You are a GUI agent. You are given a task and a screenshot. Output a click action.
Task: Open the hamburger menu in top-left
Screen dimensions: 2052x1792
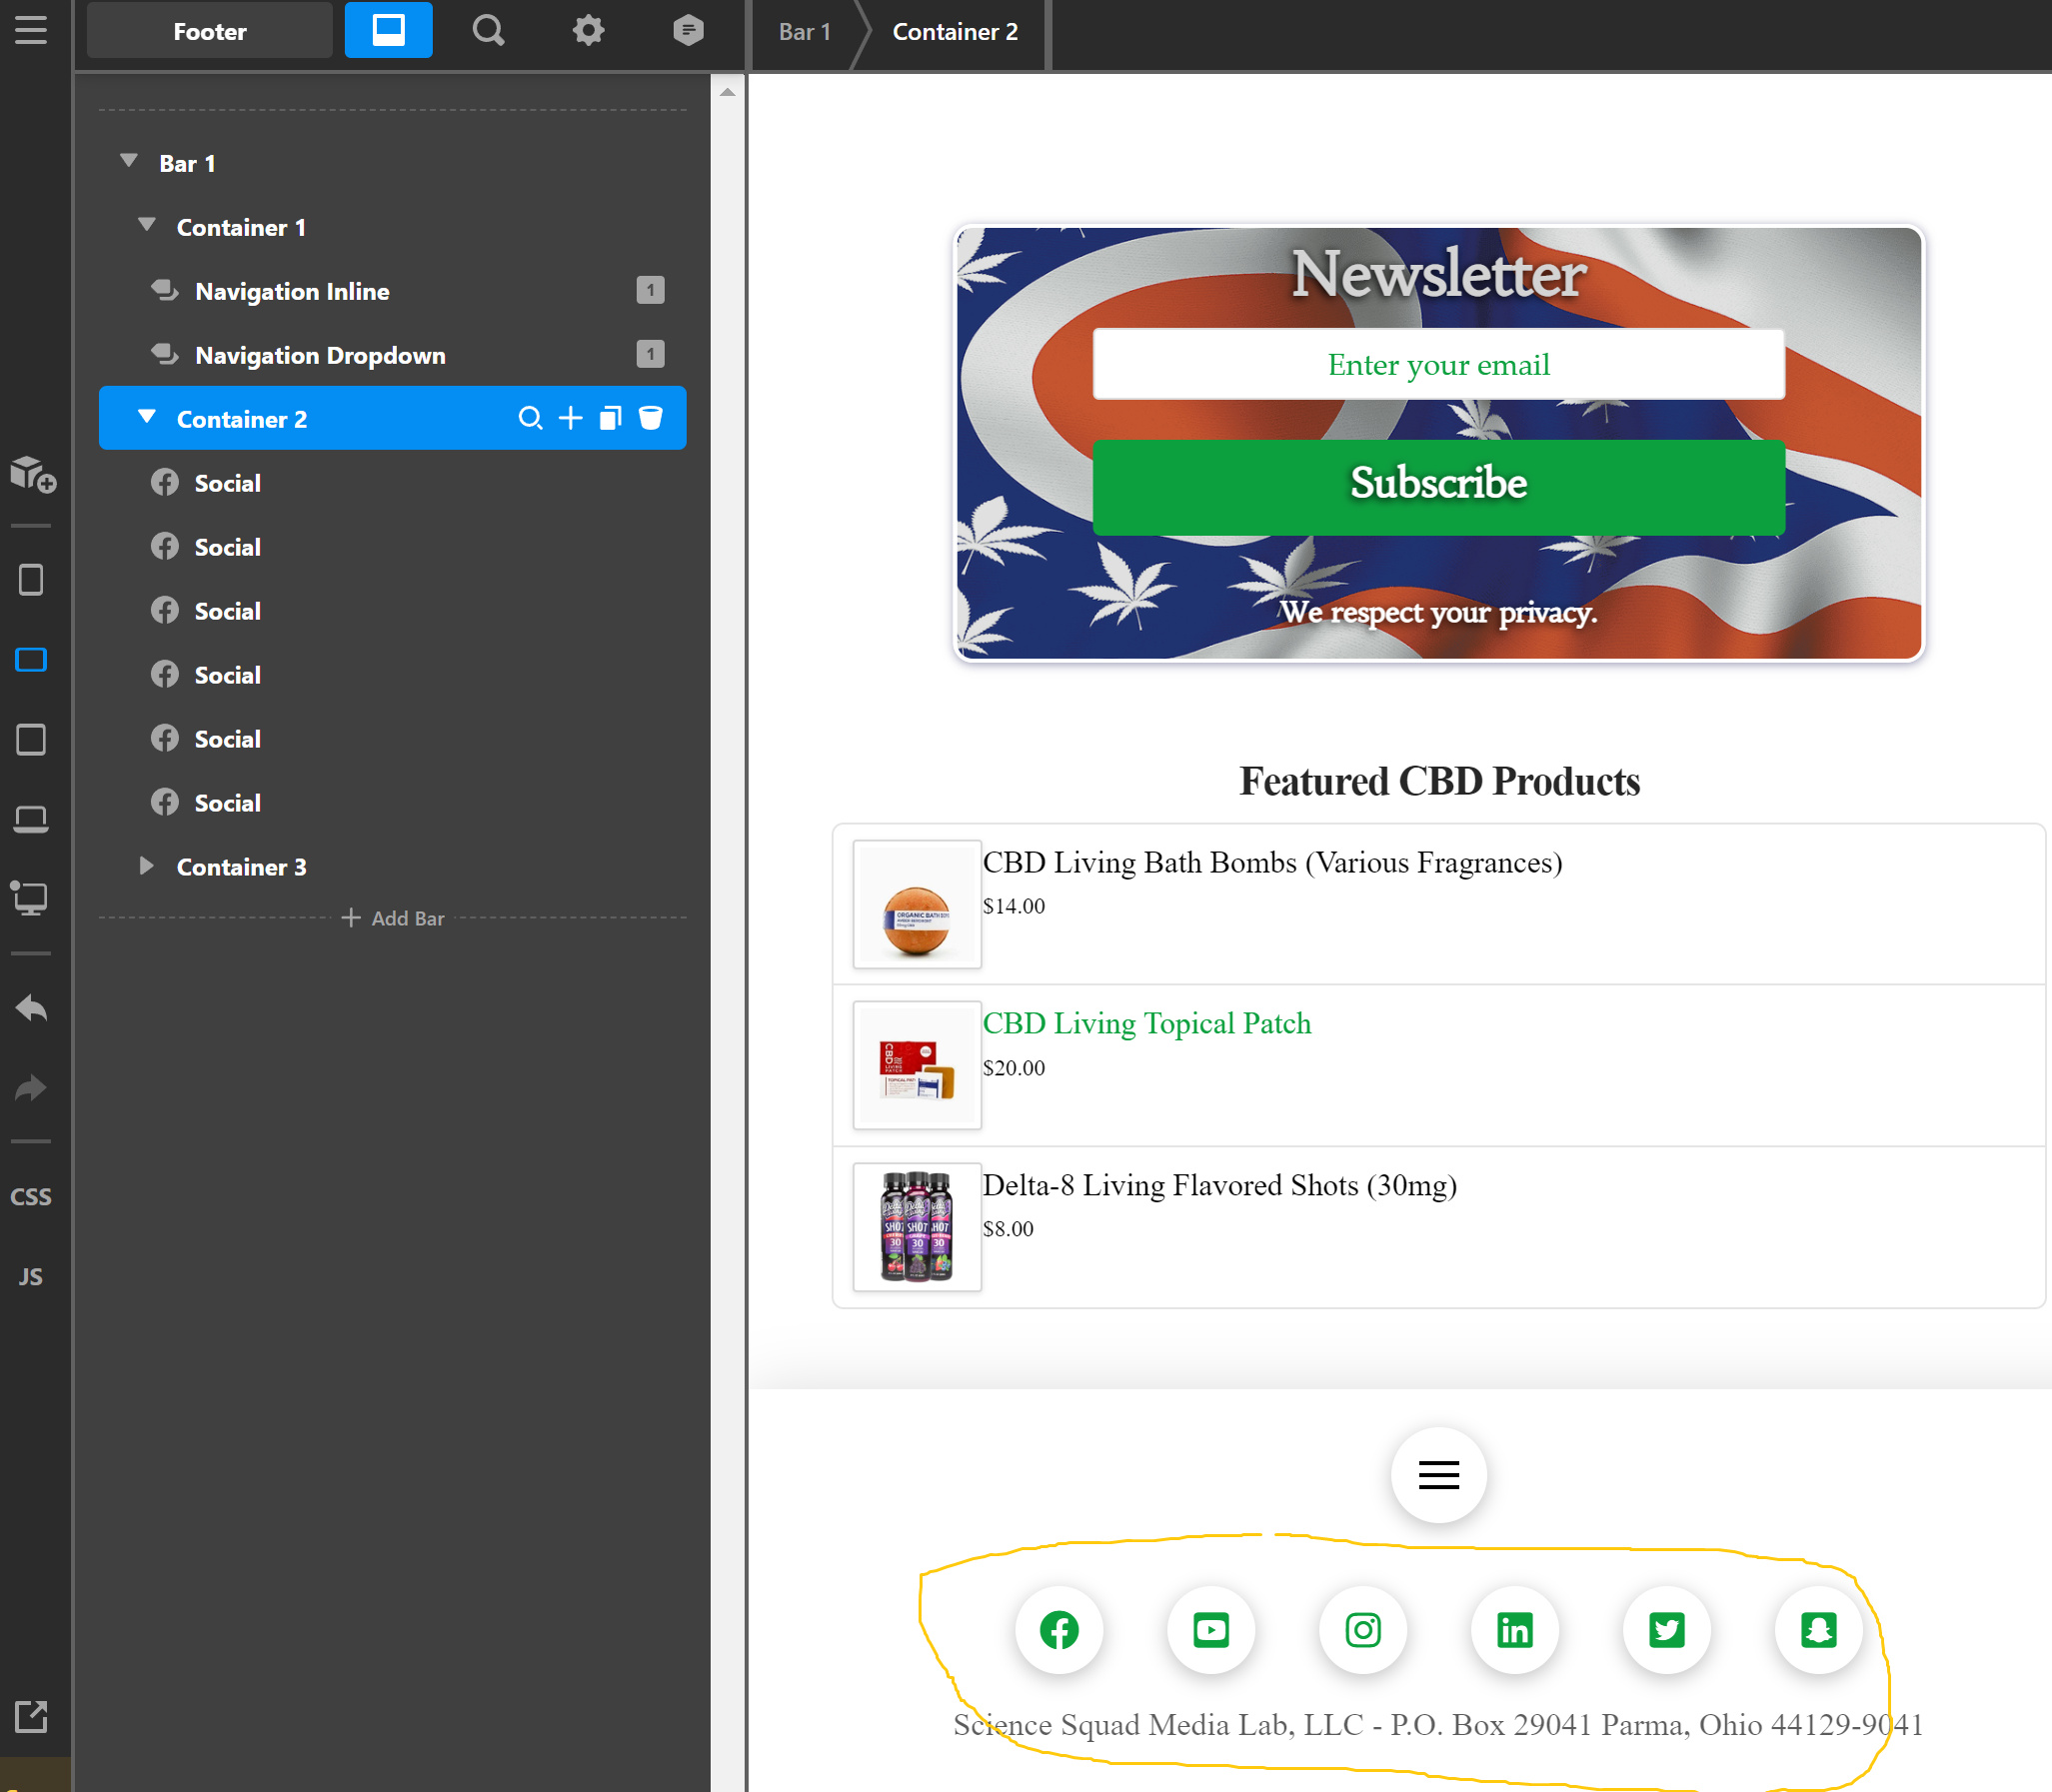pyautogui.click(x=31, y=30)
